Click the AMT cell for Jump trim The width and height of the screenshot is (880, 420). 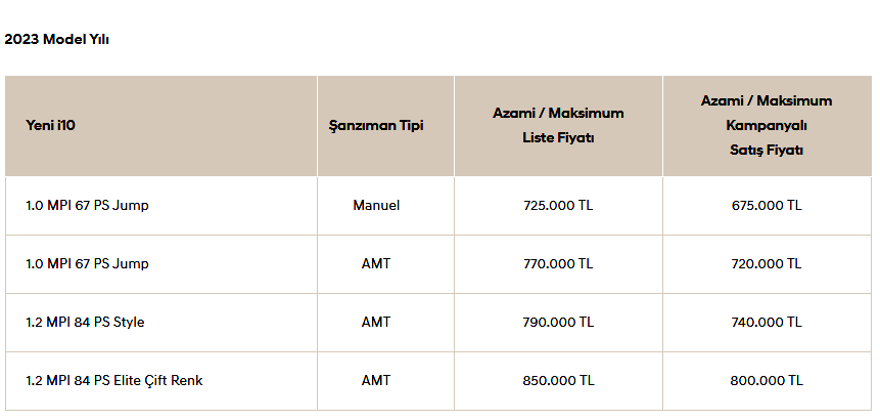pyautogui.click(x=376, y=264)
